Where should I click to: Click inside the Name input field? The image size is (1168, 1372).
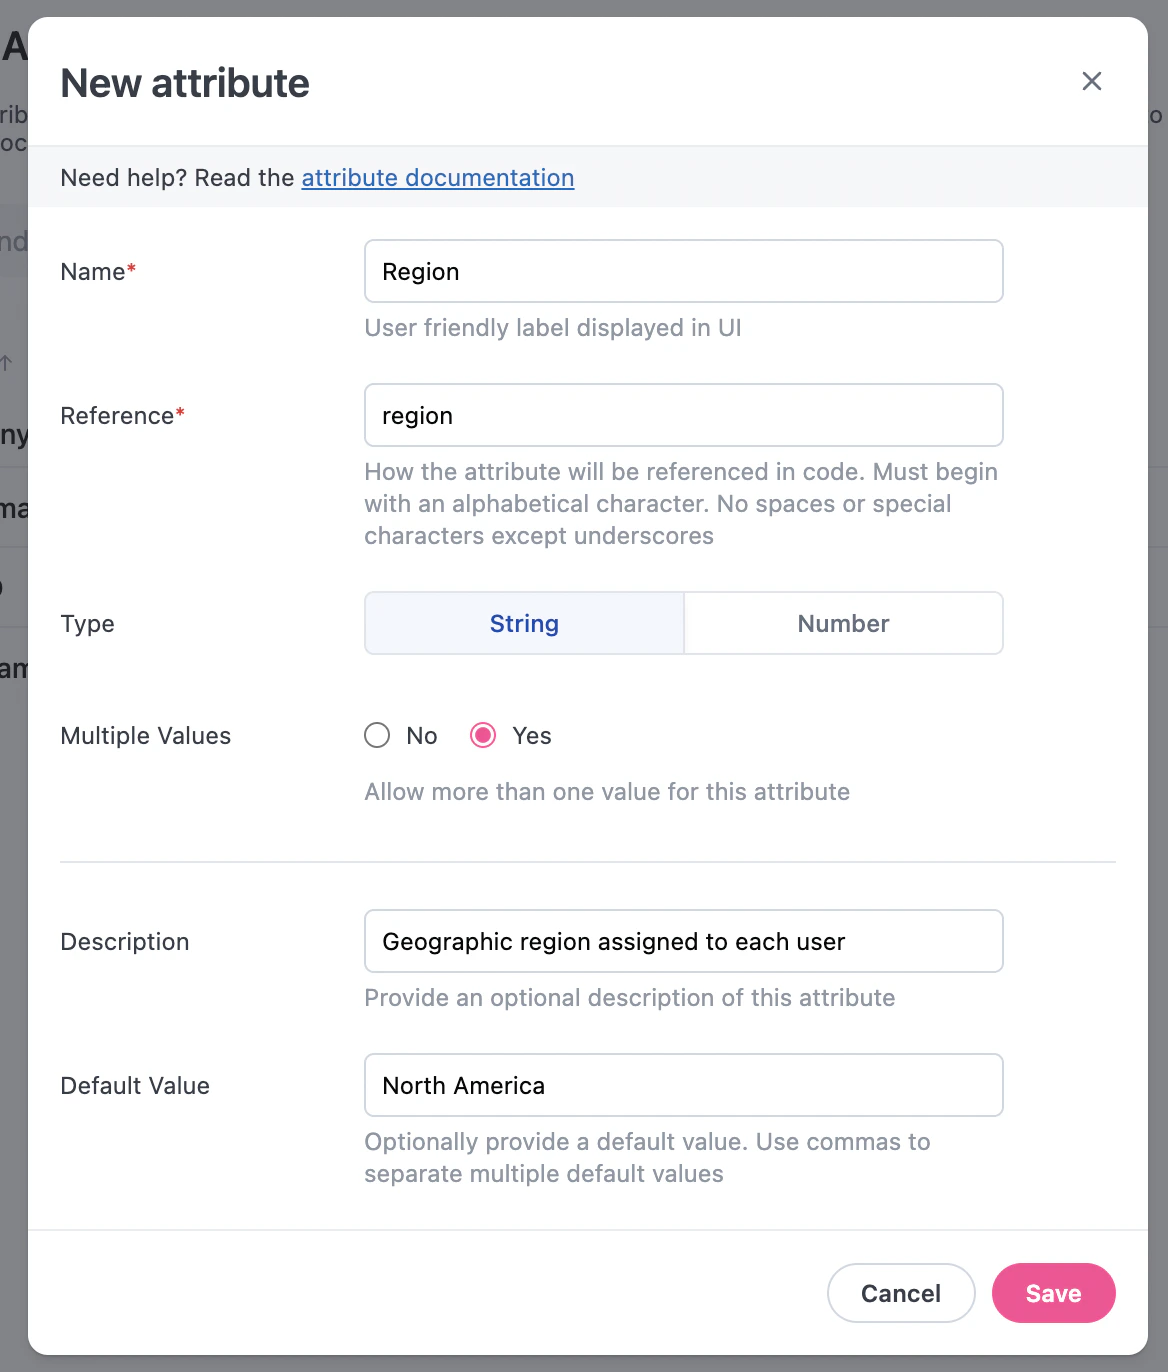[x=683, y=271]
